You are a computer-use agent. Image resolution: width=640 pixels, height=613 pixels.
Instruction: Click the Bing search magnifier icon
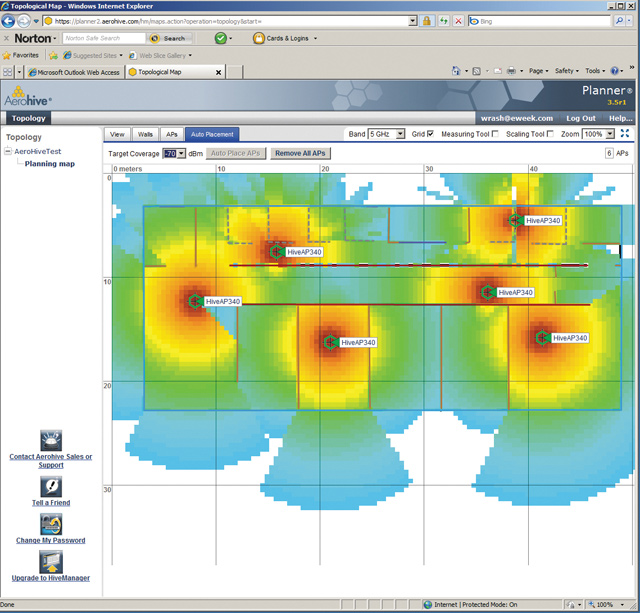click(x=620, y=21)
